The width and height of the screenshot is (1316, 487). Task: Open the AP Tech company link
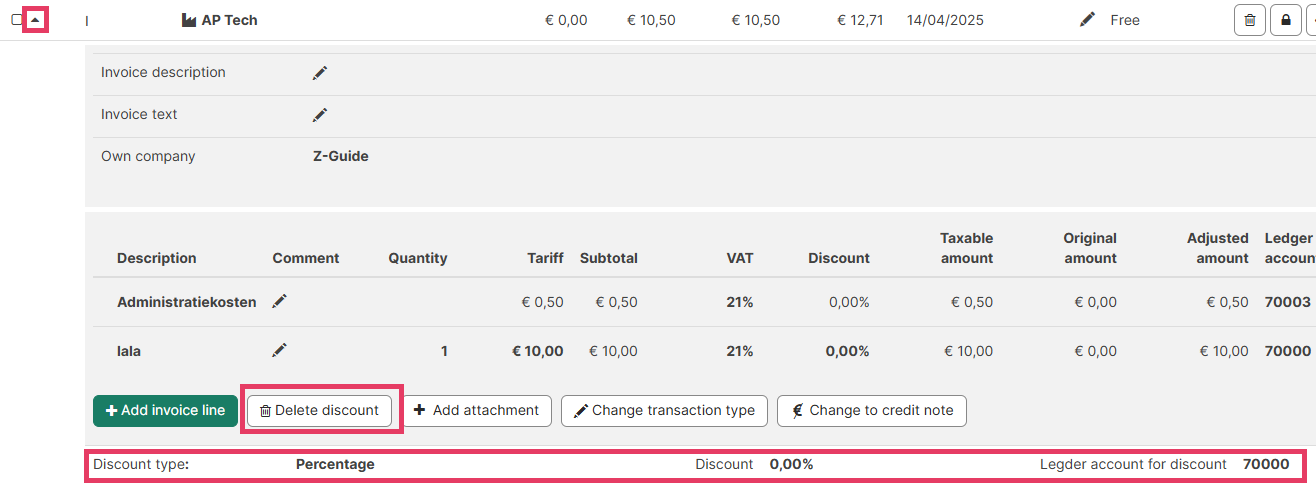tap(228, 20)
